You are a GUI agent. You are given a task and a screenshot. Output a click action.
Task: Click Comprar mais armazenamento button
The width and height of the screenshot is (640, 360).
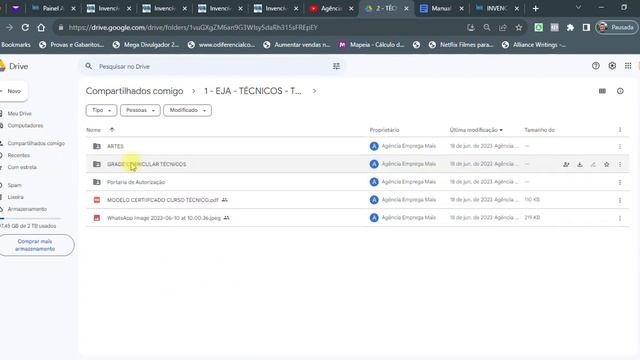35,245
